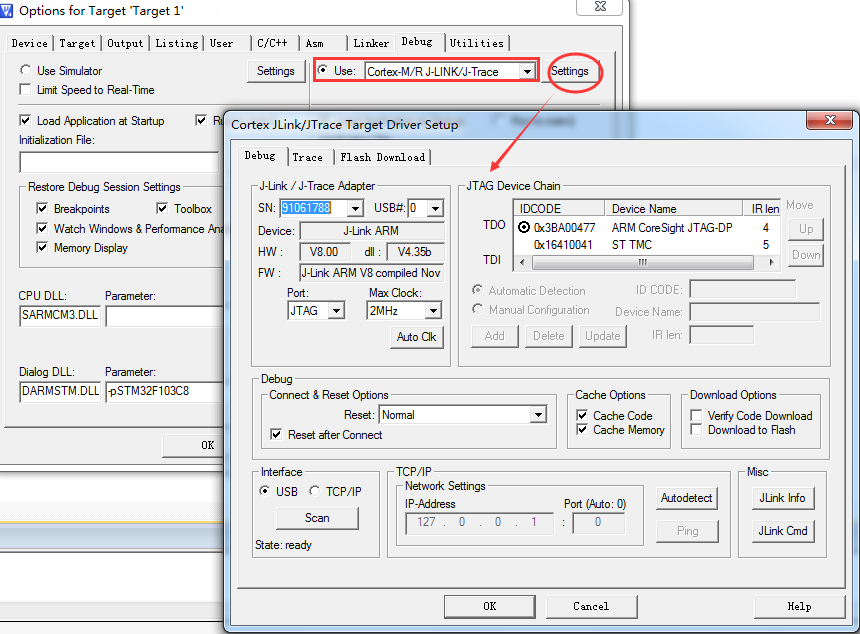Open the USB# dropdown
This screenshot has width=860, height=634.
[x=435, y=208]
